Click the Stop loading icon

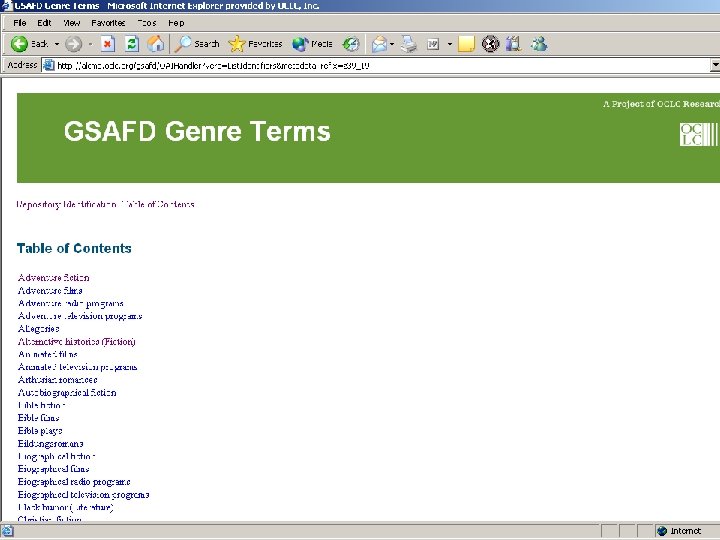(x=107, y=44)
